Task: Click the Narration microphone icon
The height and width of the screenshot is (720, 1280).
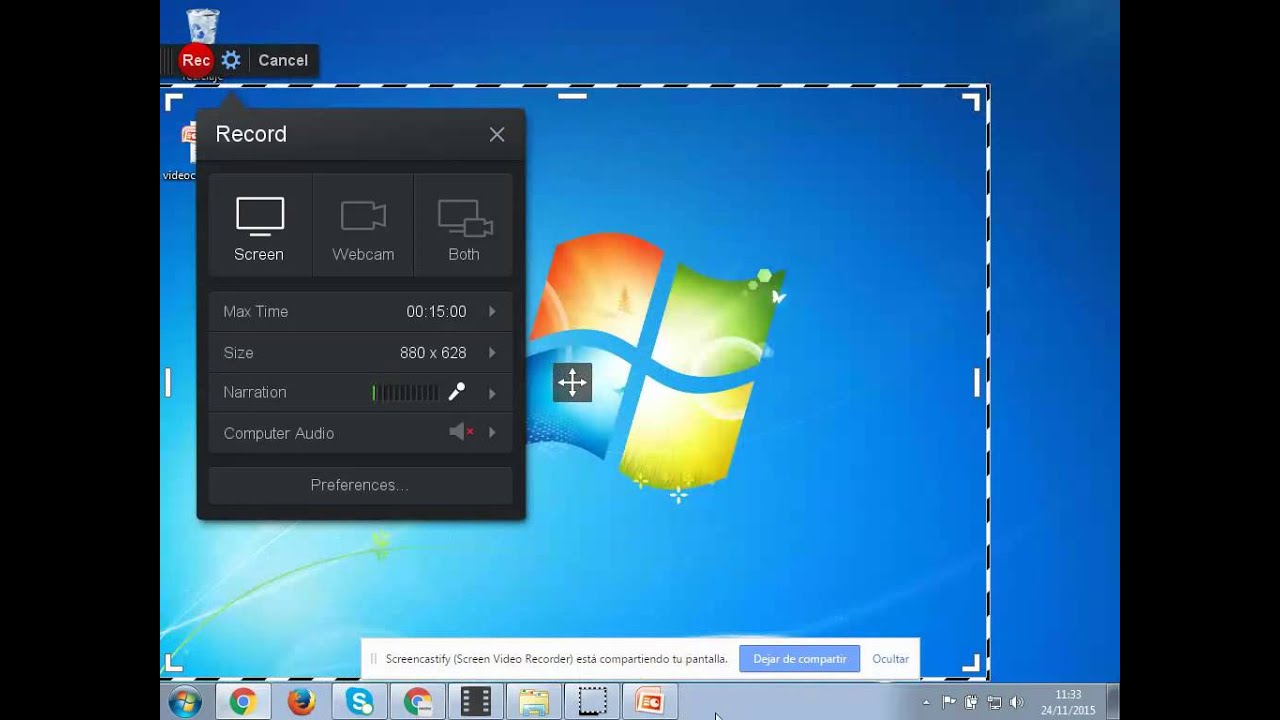Action: click(457, 392)
